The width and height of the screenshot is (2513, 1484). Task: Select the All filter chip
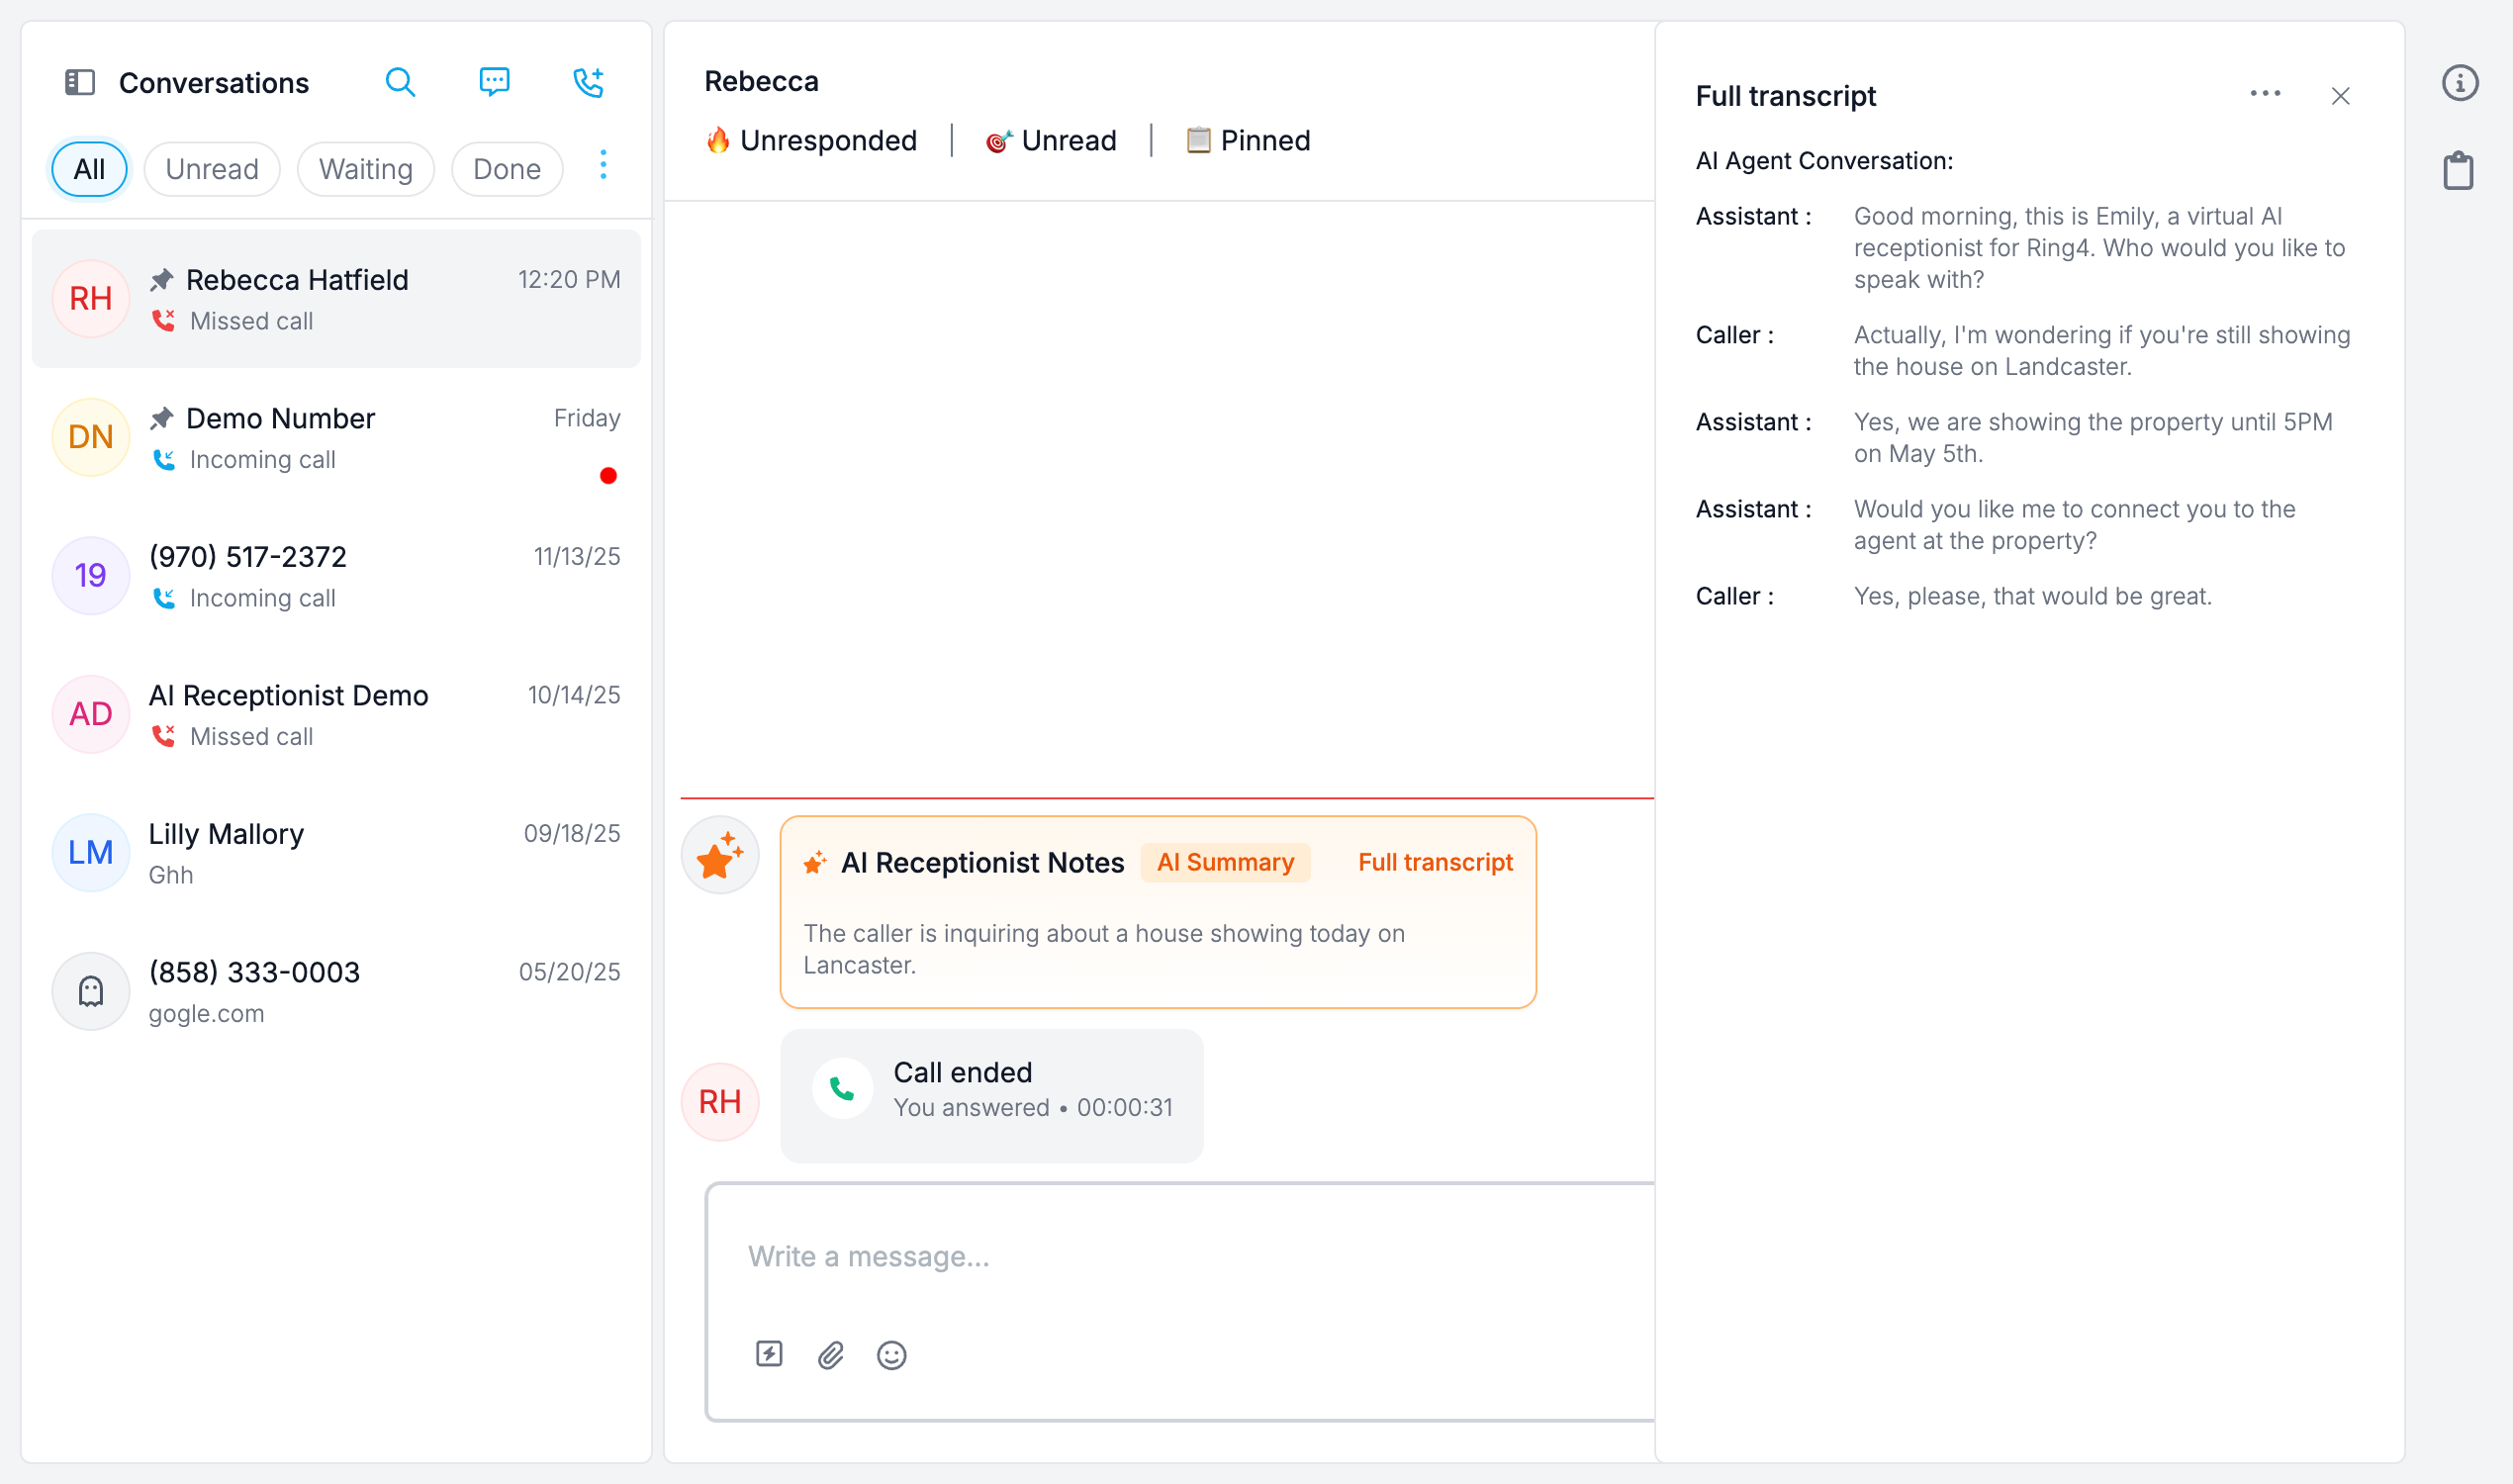(x=89, y=169)
